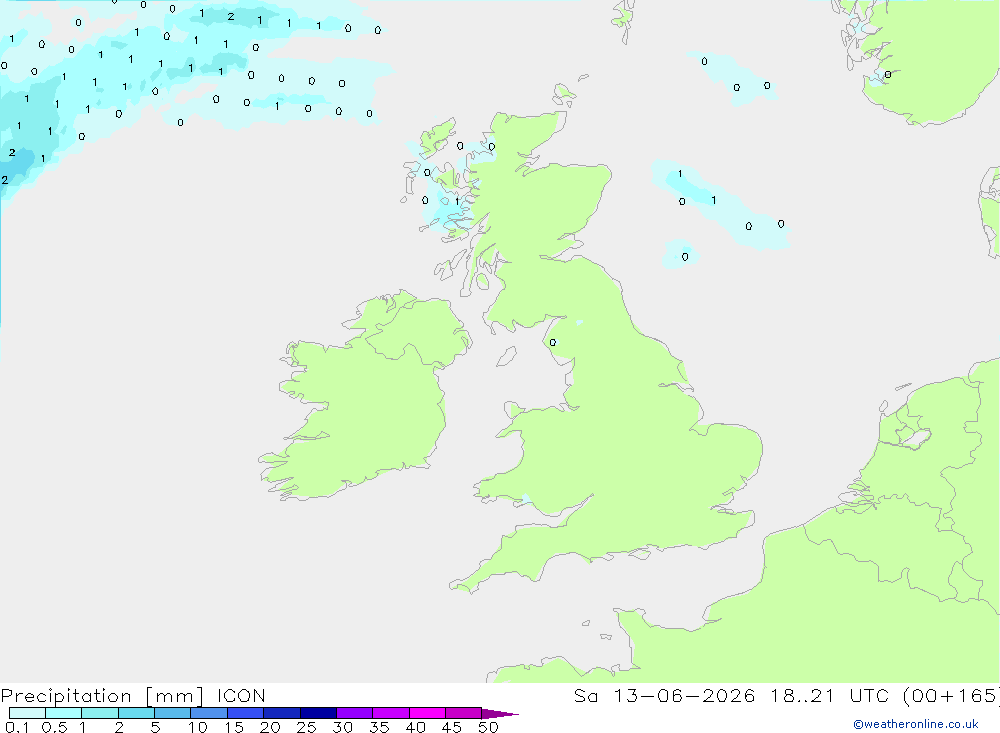
Task: Click the "40" legend scale label
Action: 415,727
